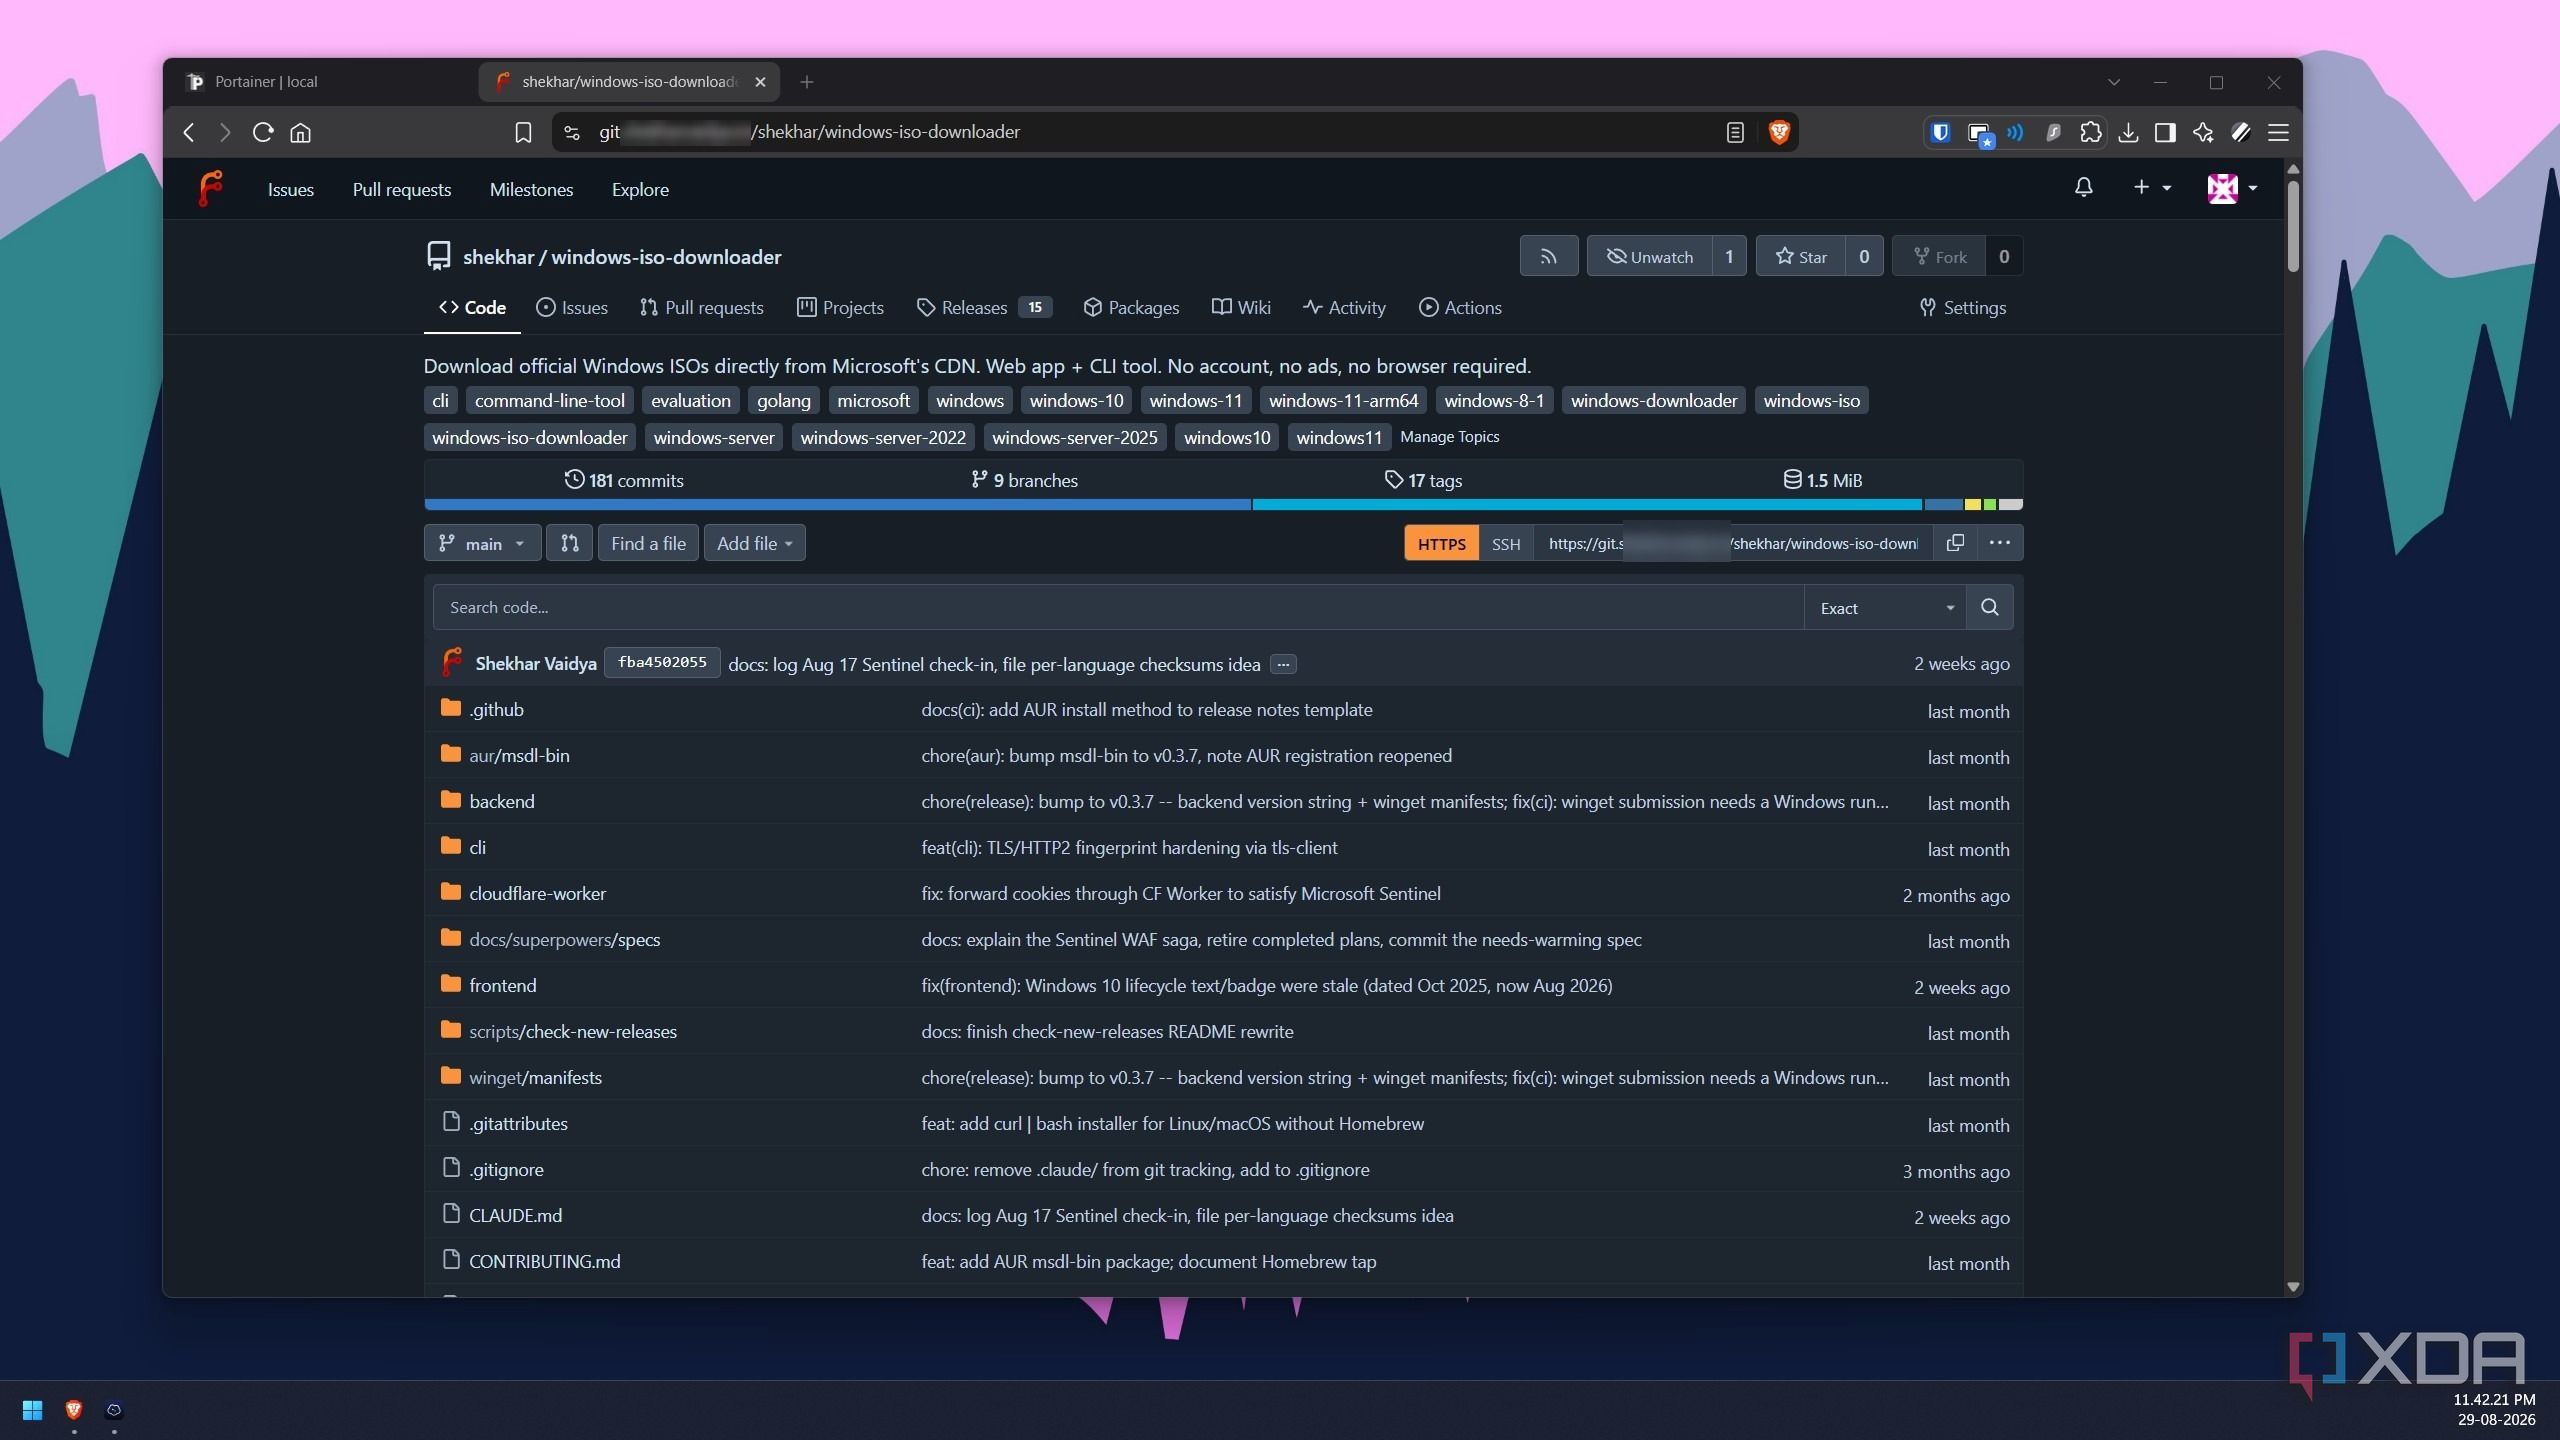Unwatch the repository
The height and width of the screenshot is (1440, 2560).
pos(1649,257)
